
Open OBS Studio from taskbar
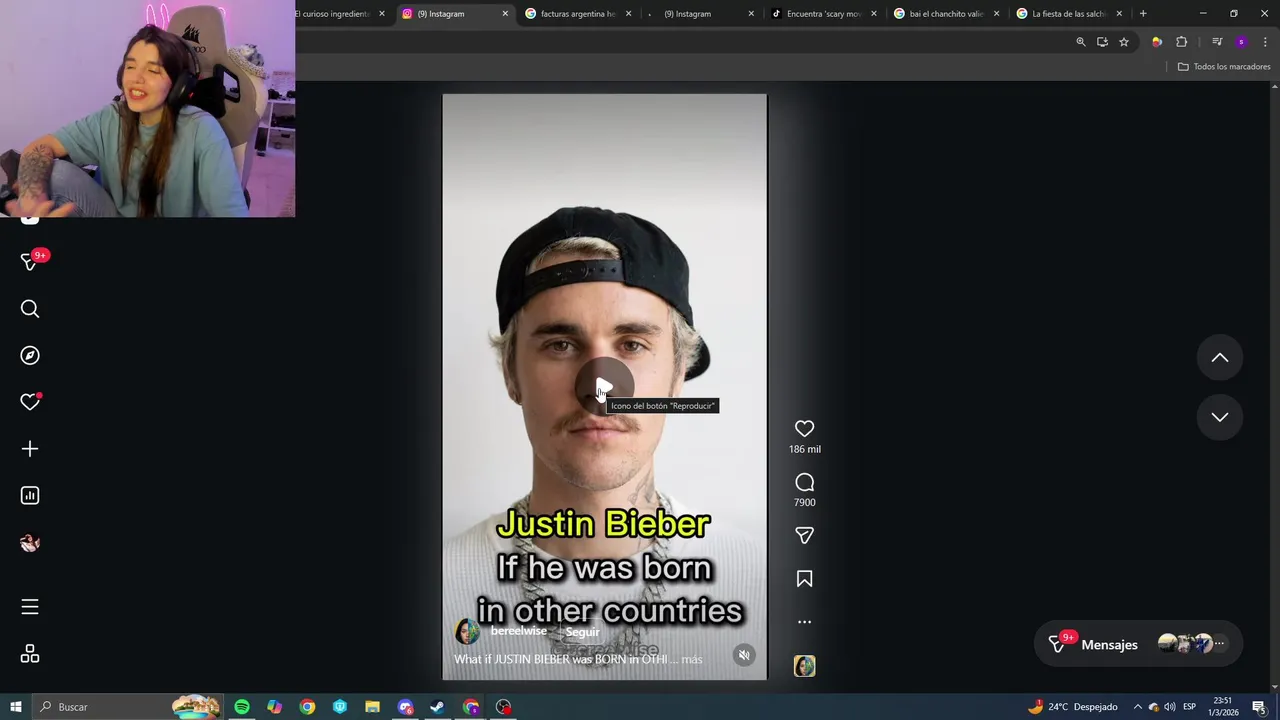tap(503, 707)
